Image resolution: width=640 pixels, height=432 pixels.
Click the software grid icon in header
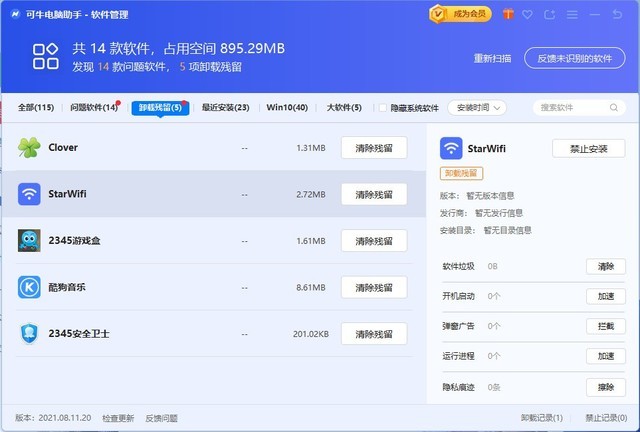(x=45, y=56)
